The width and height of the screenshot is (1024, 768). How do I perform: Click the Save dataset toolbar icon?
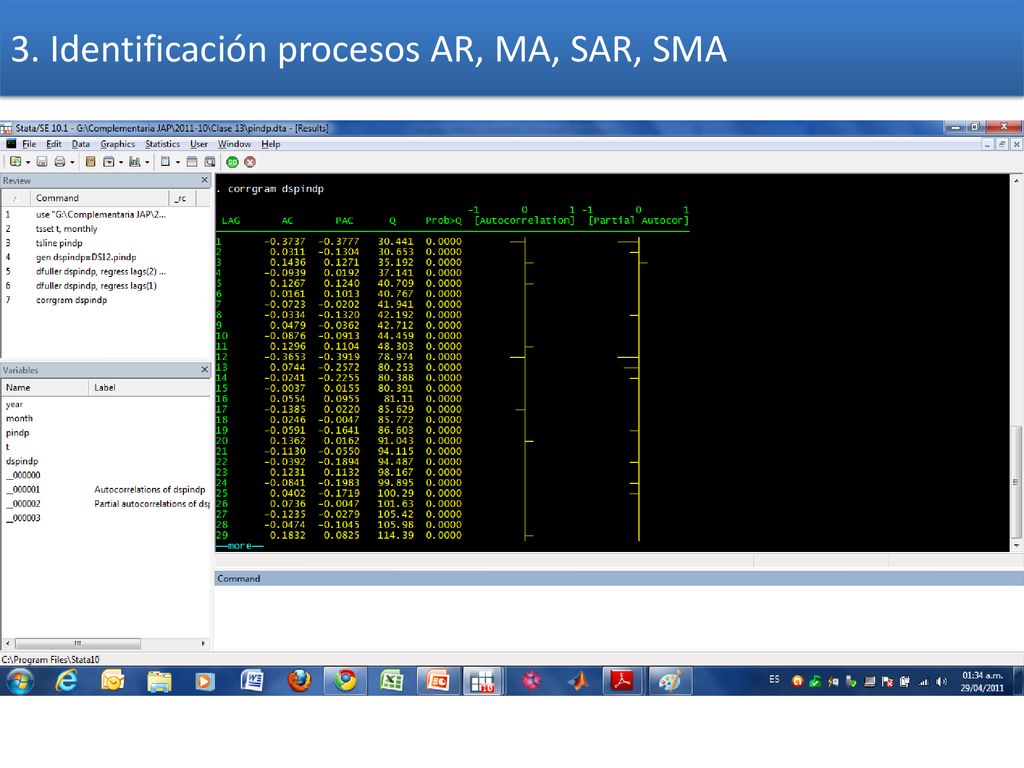[x=42, y=162]
